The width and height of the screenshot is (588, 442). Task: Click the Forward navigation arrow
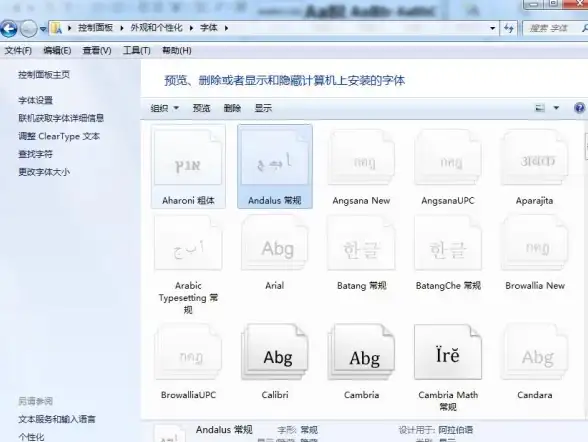click(28, 28)
